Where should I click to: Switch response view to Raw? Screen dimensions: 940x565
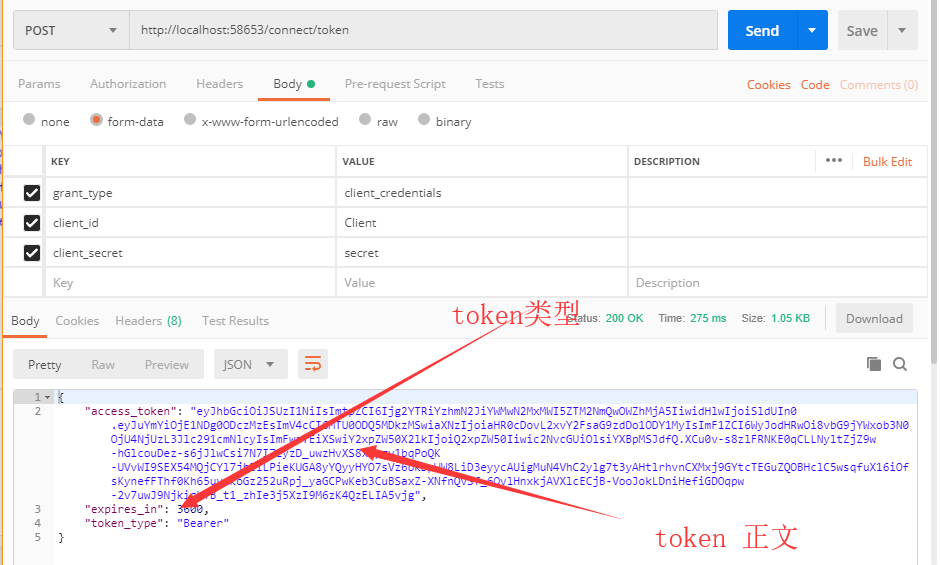(x=103, y=365)
